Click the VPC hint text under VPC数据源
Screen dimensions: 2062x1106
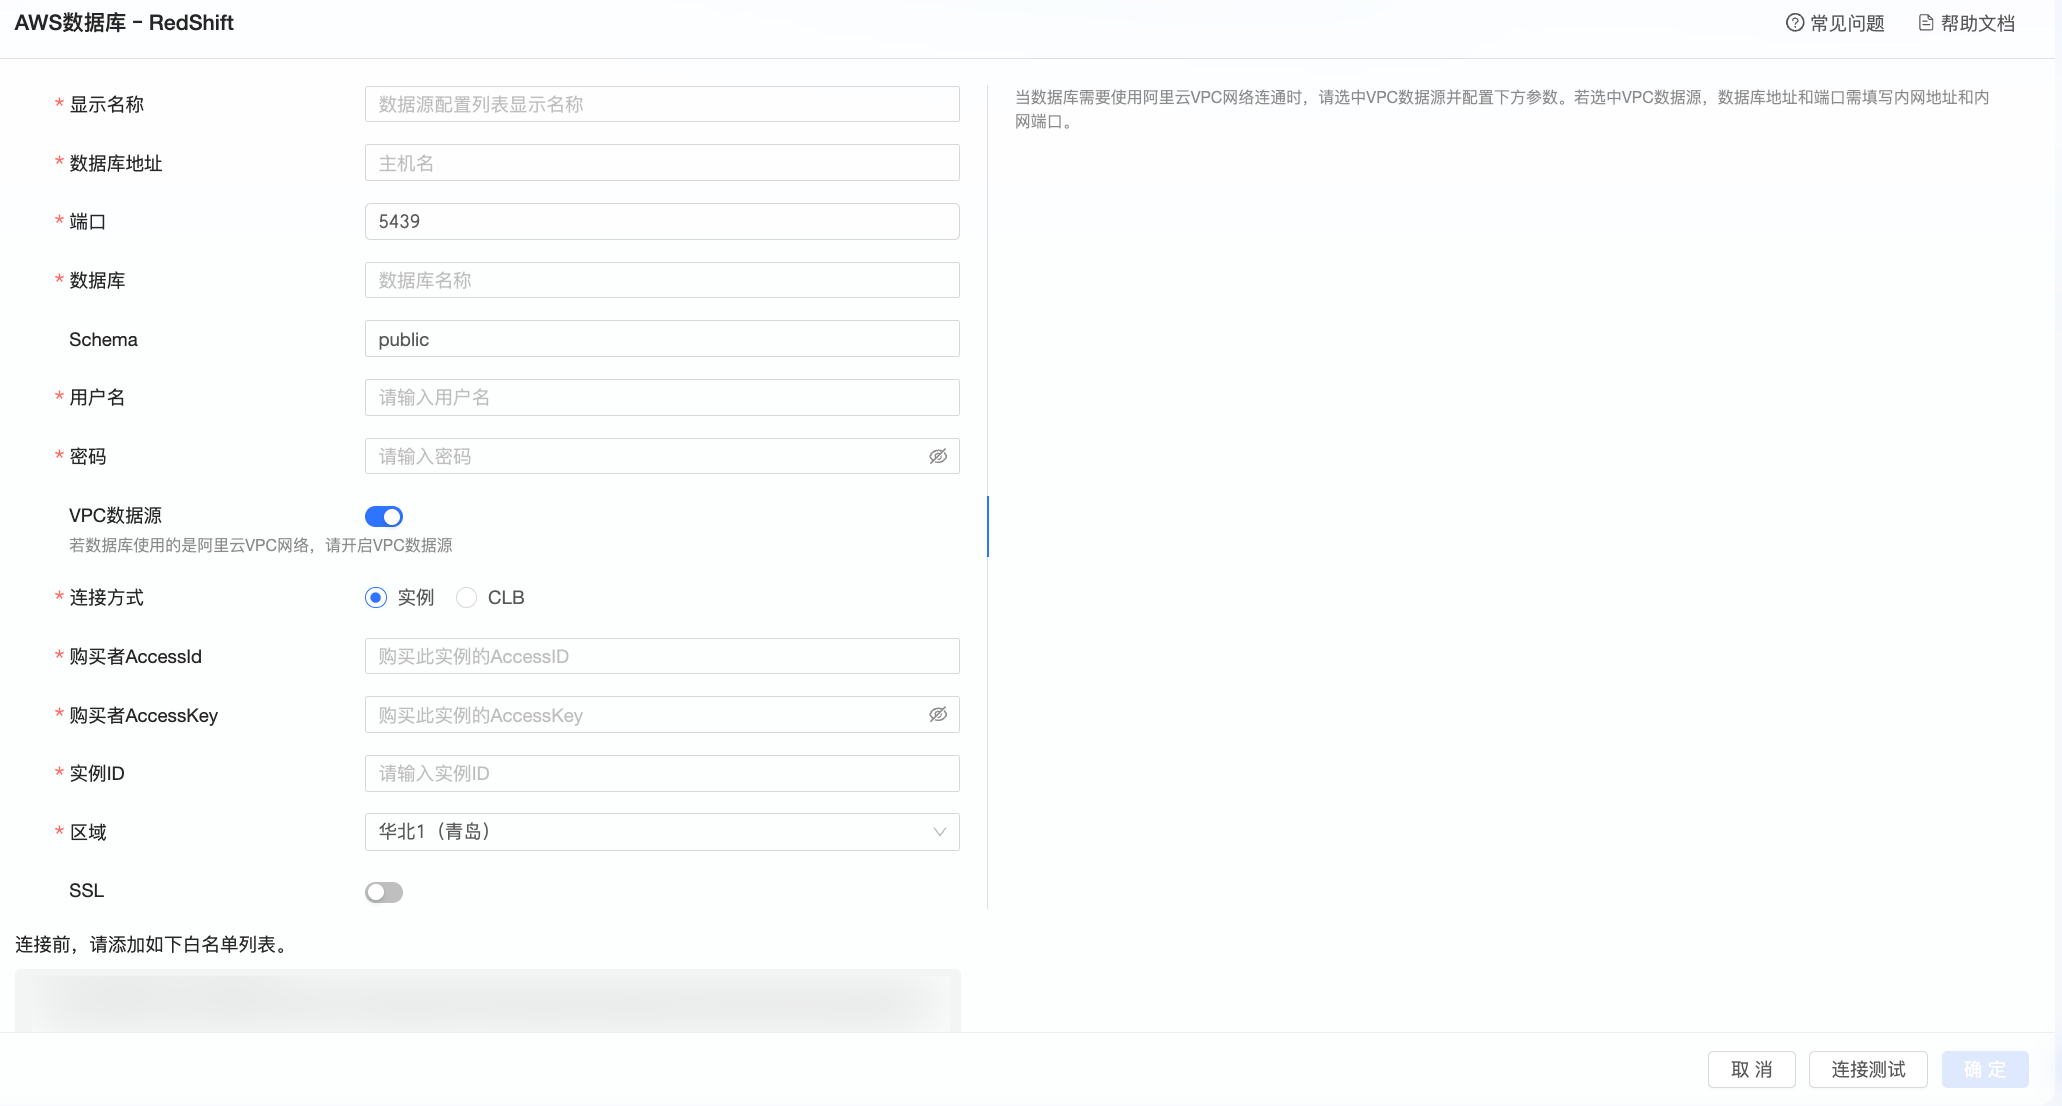pos(261,545)
